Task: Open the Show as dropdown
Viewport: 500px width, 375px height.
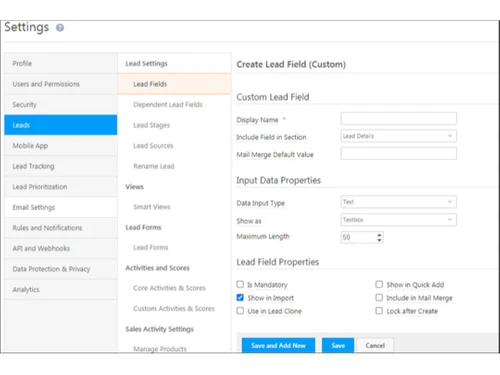Action: tap(399, 220)
